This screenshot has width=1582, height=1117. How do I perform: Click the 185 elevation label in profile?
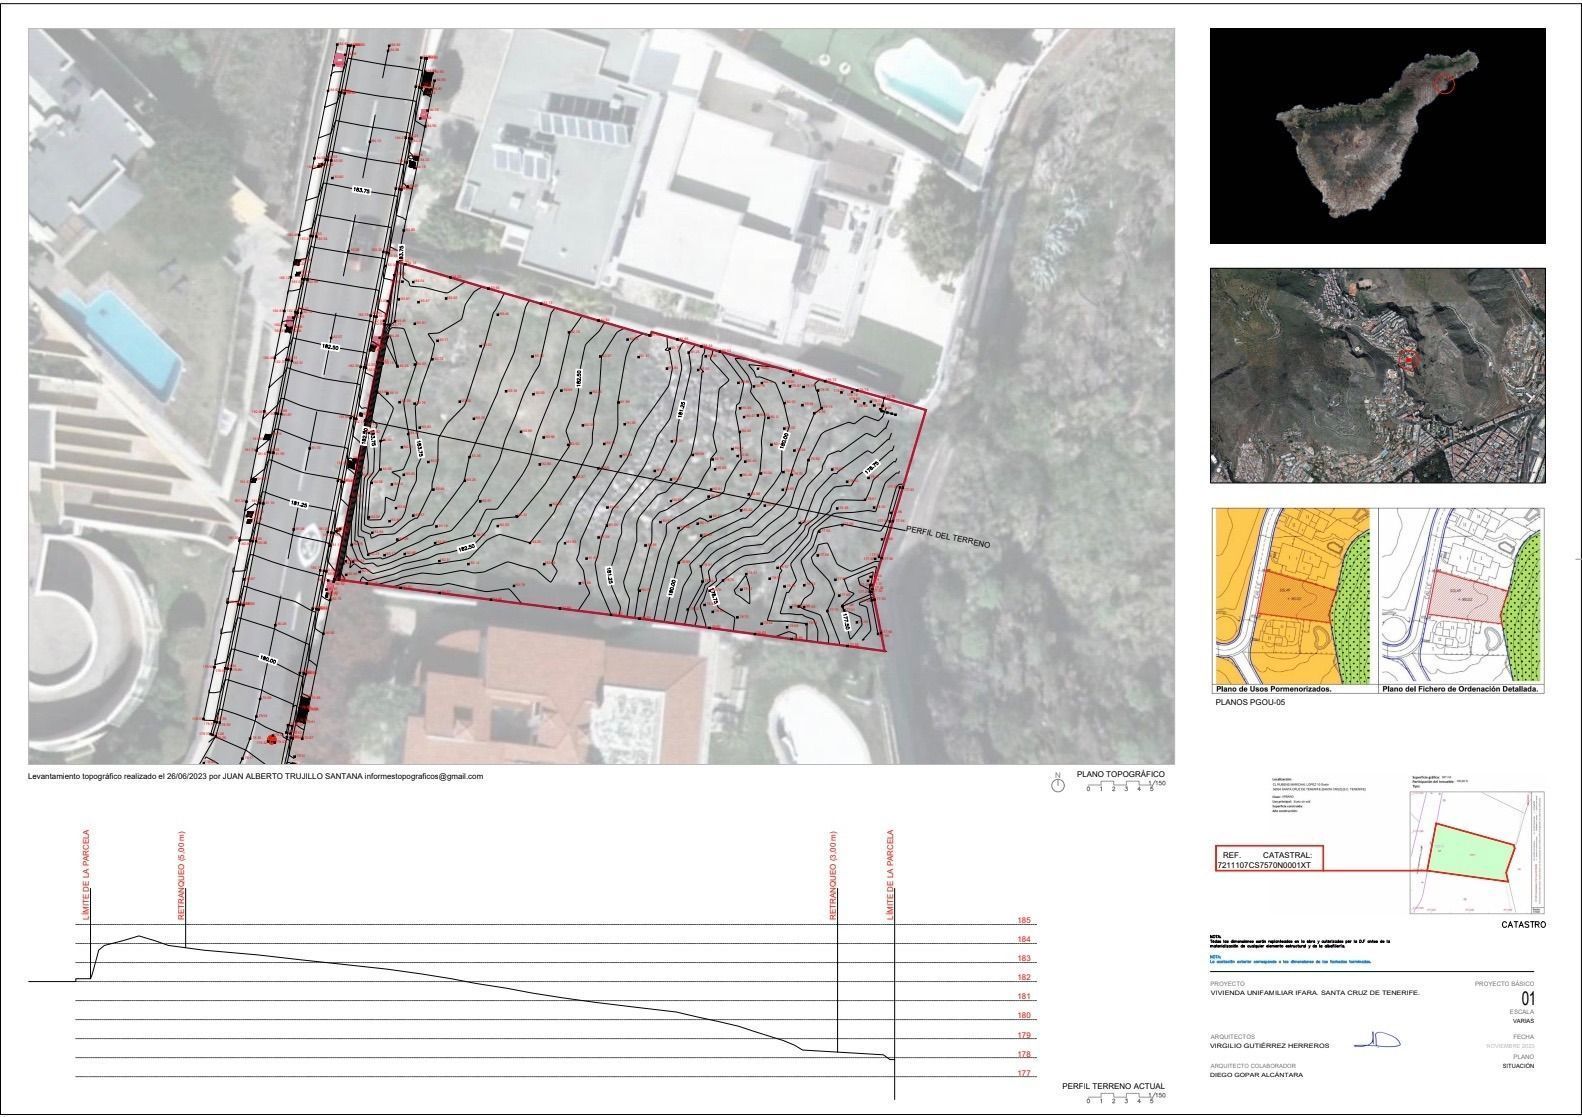point(1024,921)
